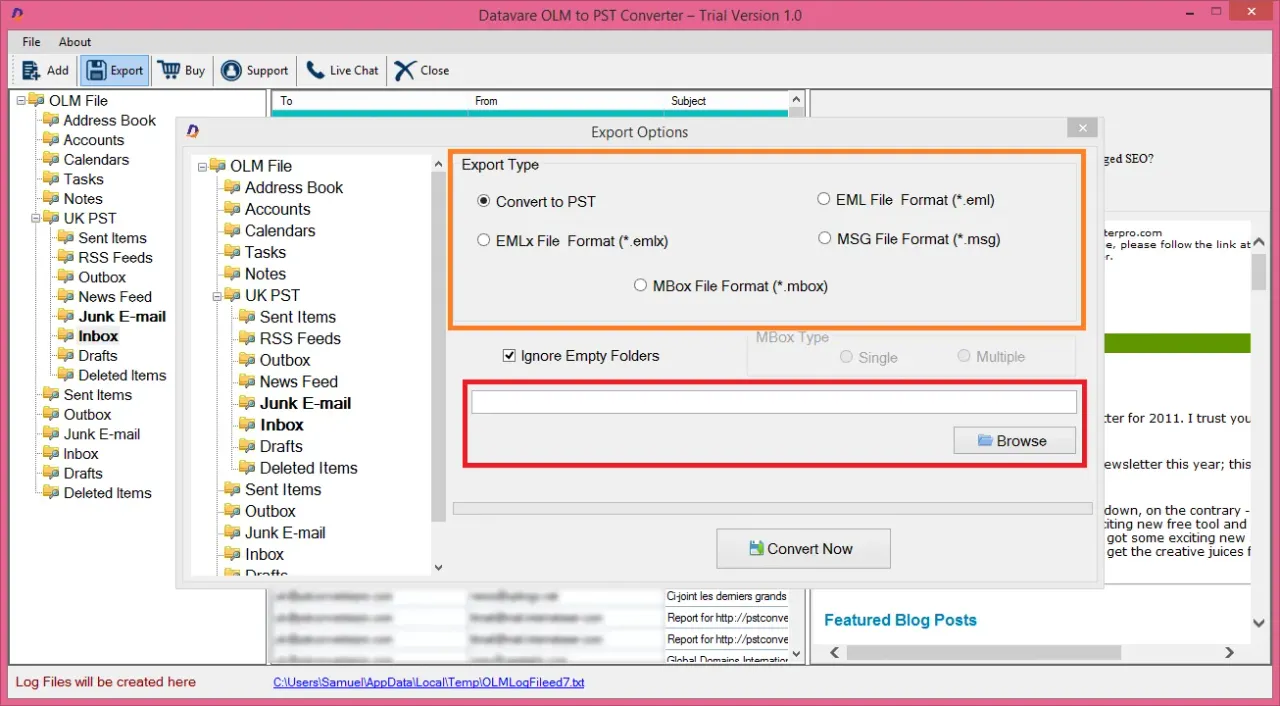Select Outbox at root of main tree
This screenshot has width=1280, height=706.
pos(88,414)
